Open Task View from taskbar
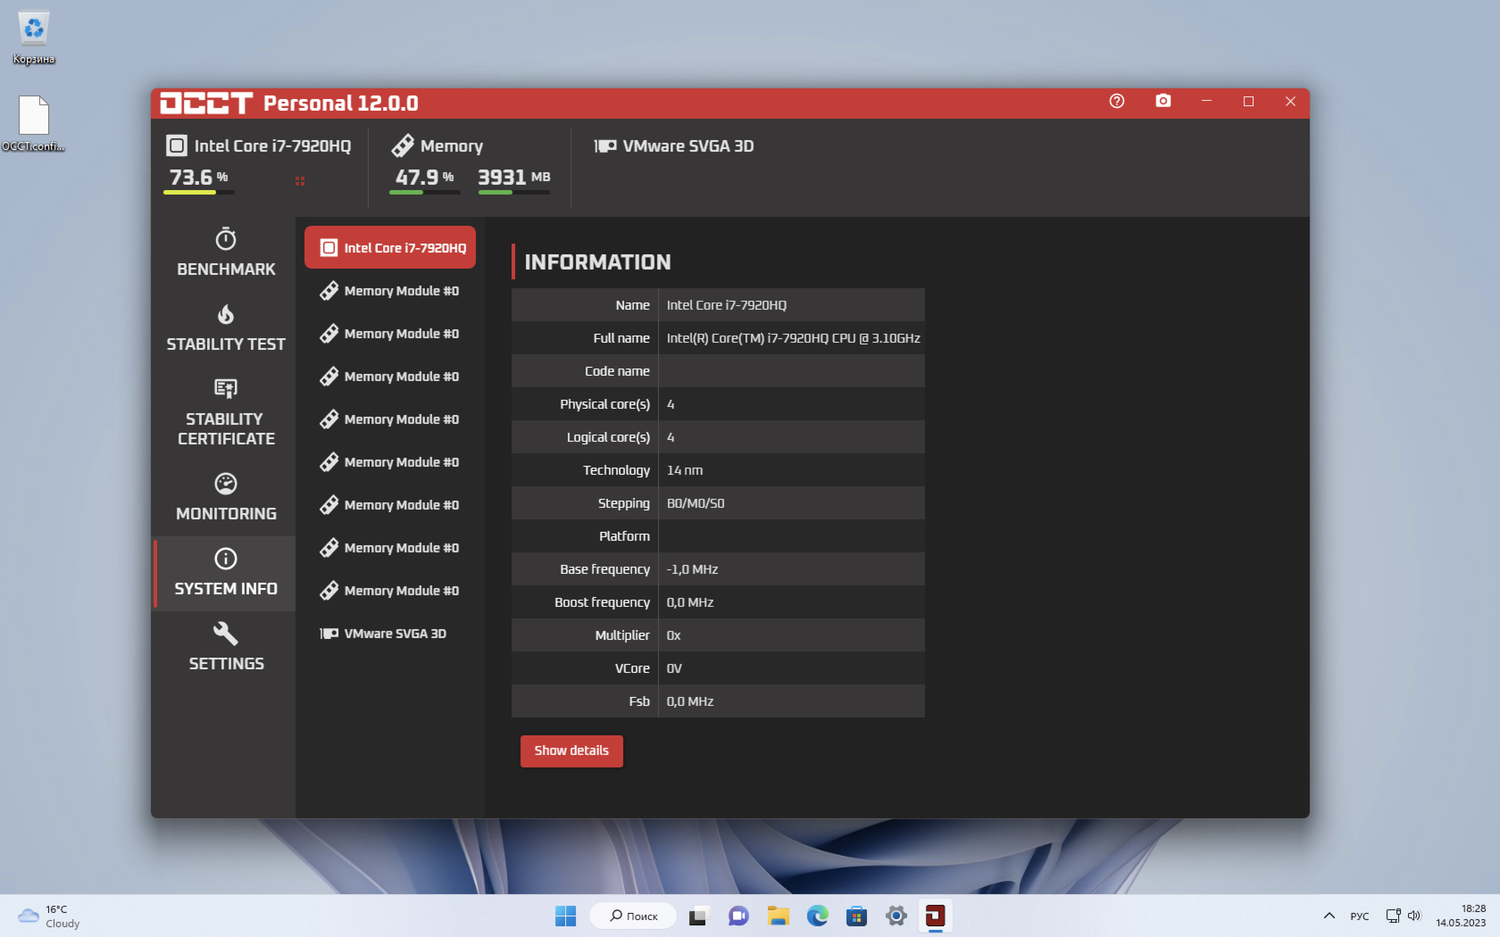Viewport: 1500px width, 937px height. [698, 916]
